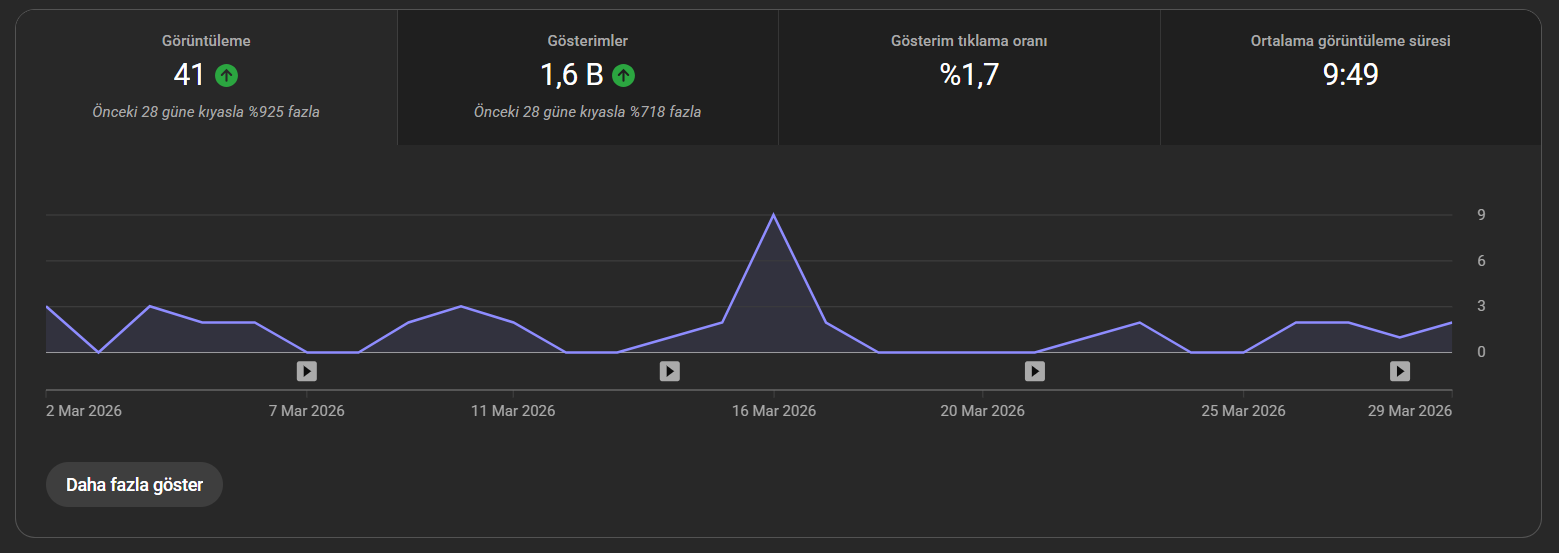Click the 29 Mar 2026 axis label
This screenshot has width=1559, height=553.
1409,411
